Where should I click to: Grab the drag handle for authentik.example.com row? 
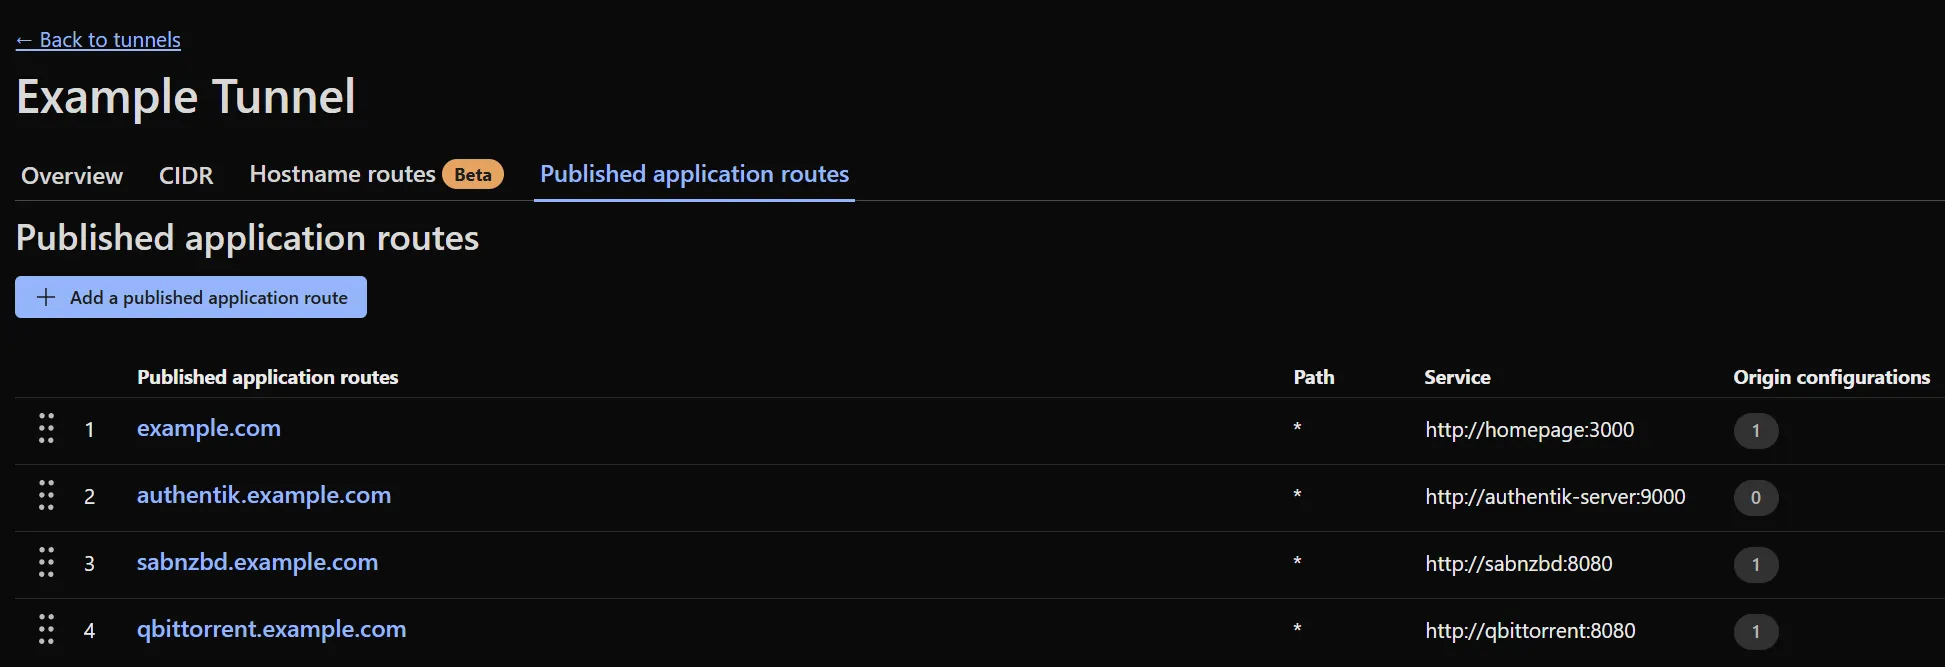(46, 495)
